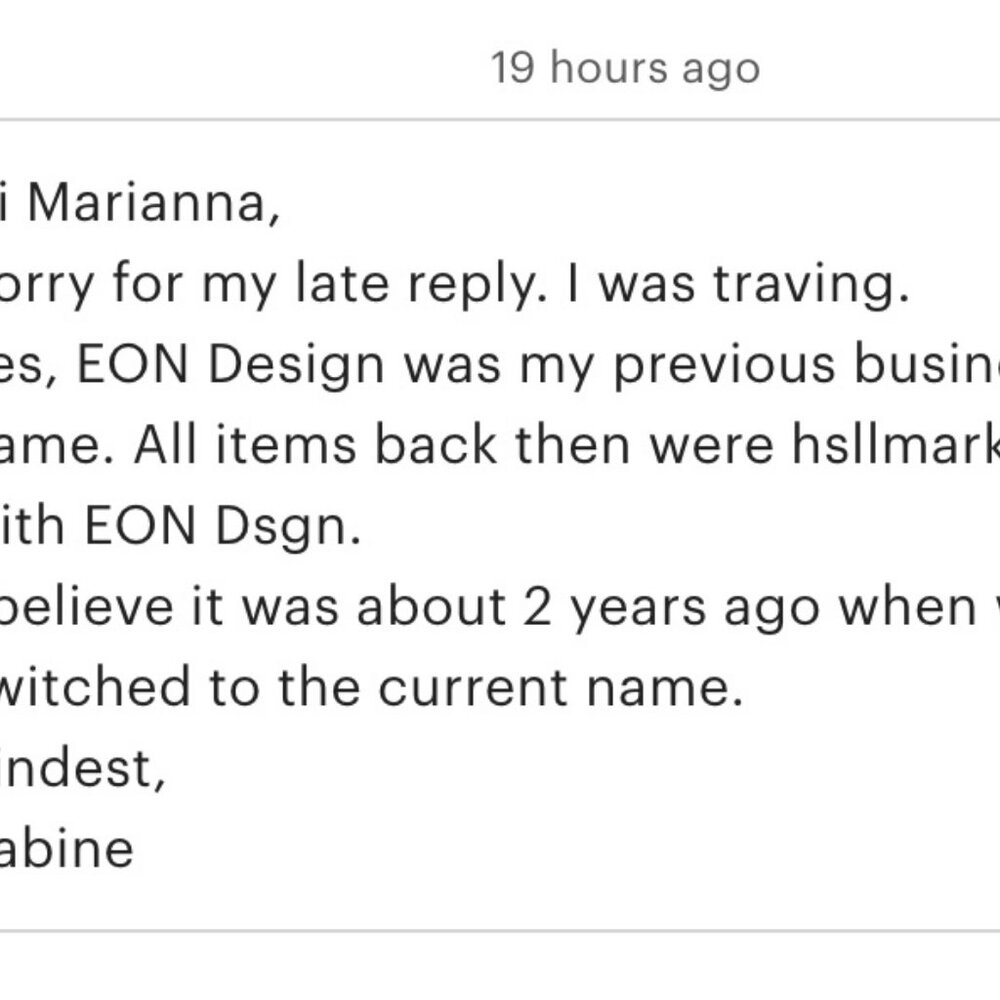Click the "All items back then" sentence

coord(382,445)
